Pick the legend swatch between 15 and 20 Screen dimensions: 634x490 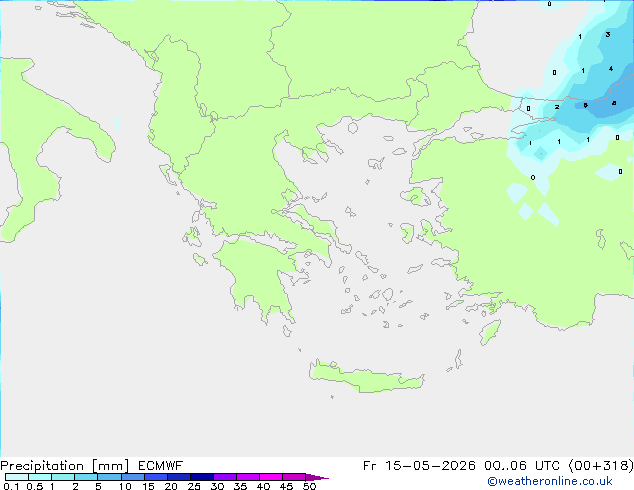156,477
